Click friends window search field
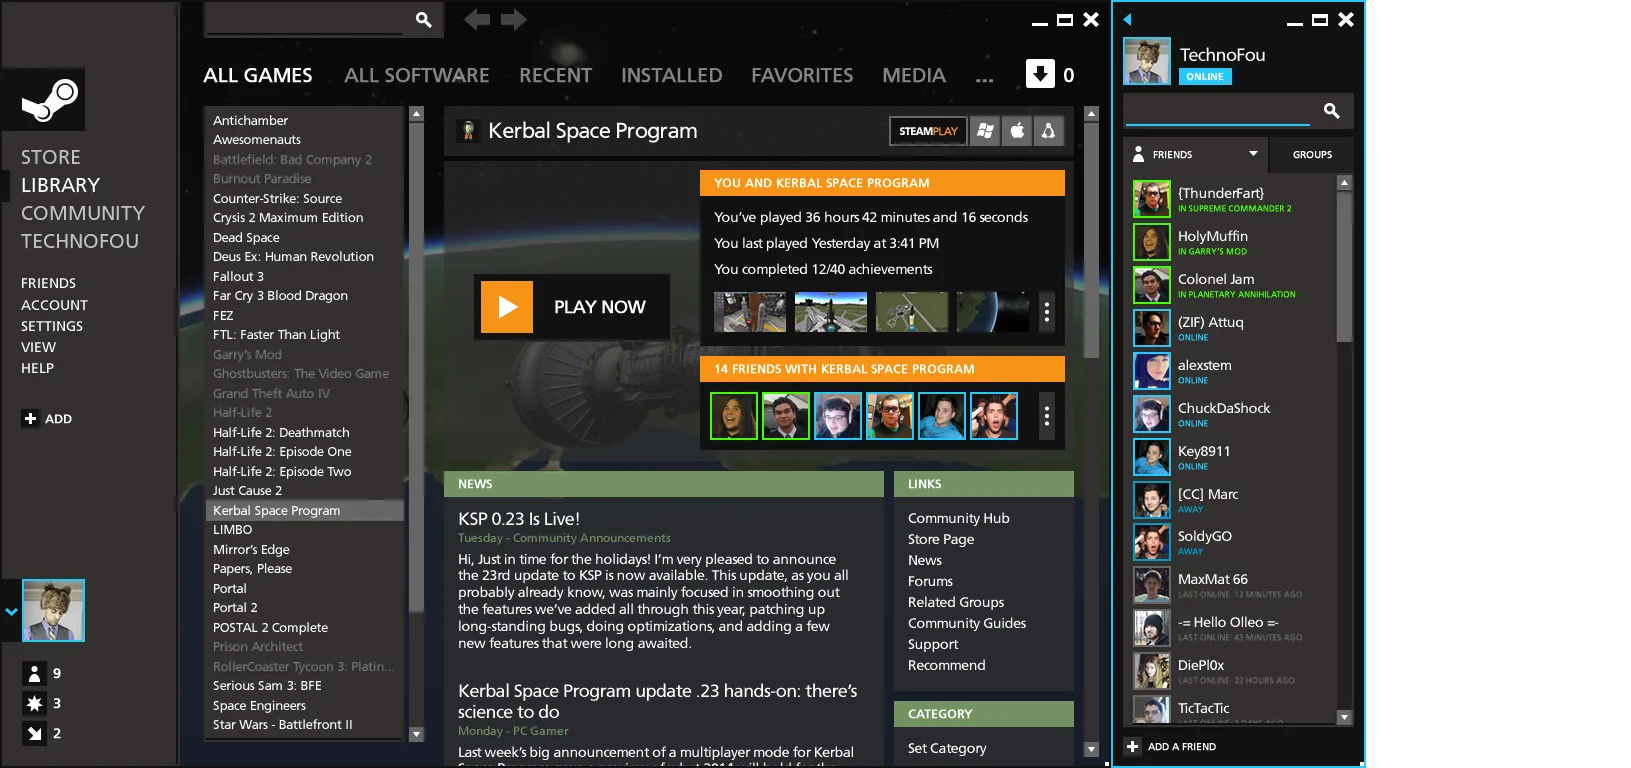Viewport: 1631px width, 768px height. [x=1217, y=110]
